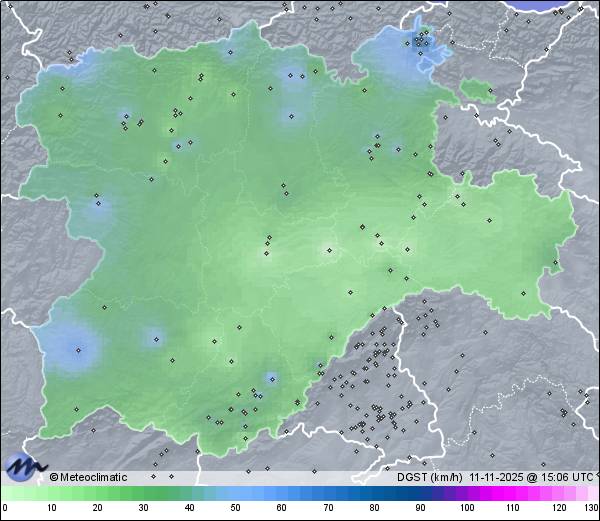Click the small blue spot in the southern green area
The image size is (600, 521).
271,378
